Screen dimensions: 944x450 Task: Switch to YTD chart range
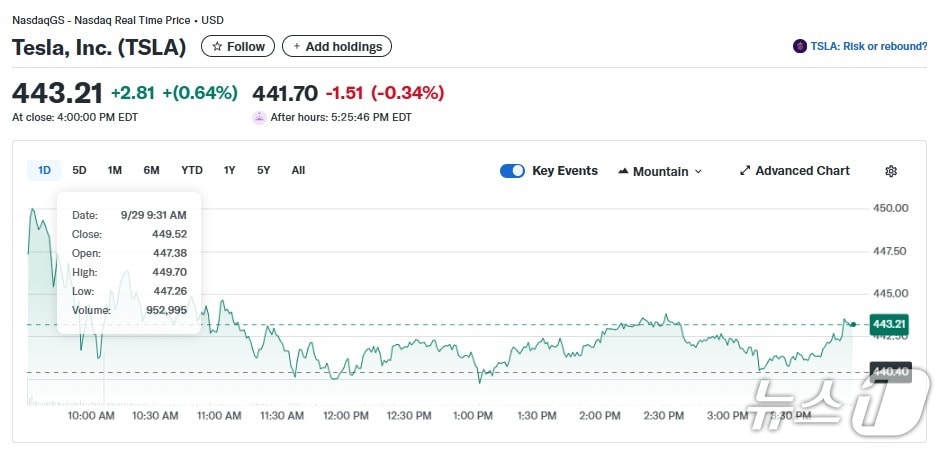pyautogui.click(x=192, y=170)
